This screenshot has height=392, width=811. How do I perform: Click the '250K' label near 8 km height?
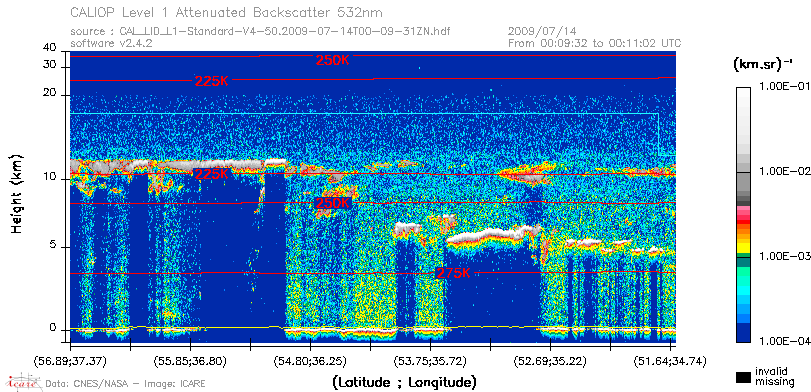click(x=333, y=203)
